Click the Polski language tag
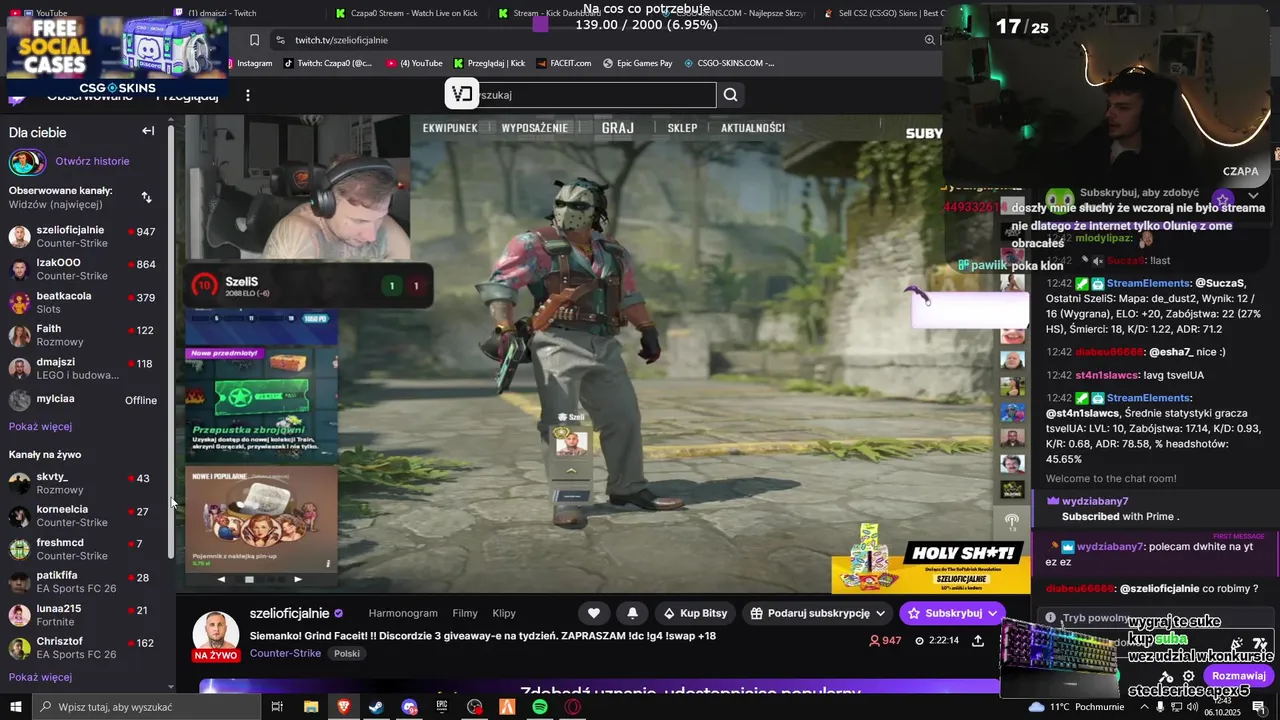The height and width of the screenshot is (720, 1280). [347, 653]
